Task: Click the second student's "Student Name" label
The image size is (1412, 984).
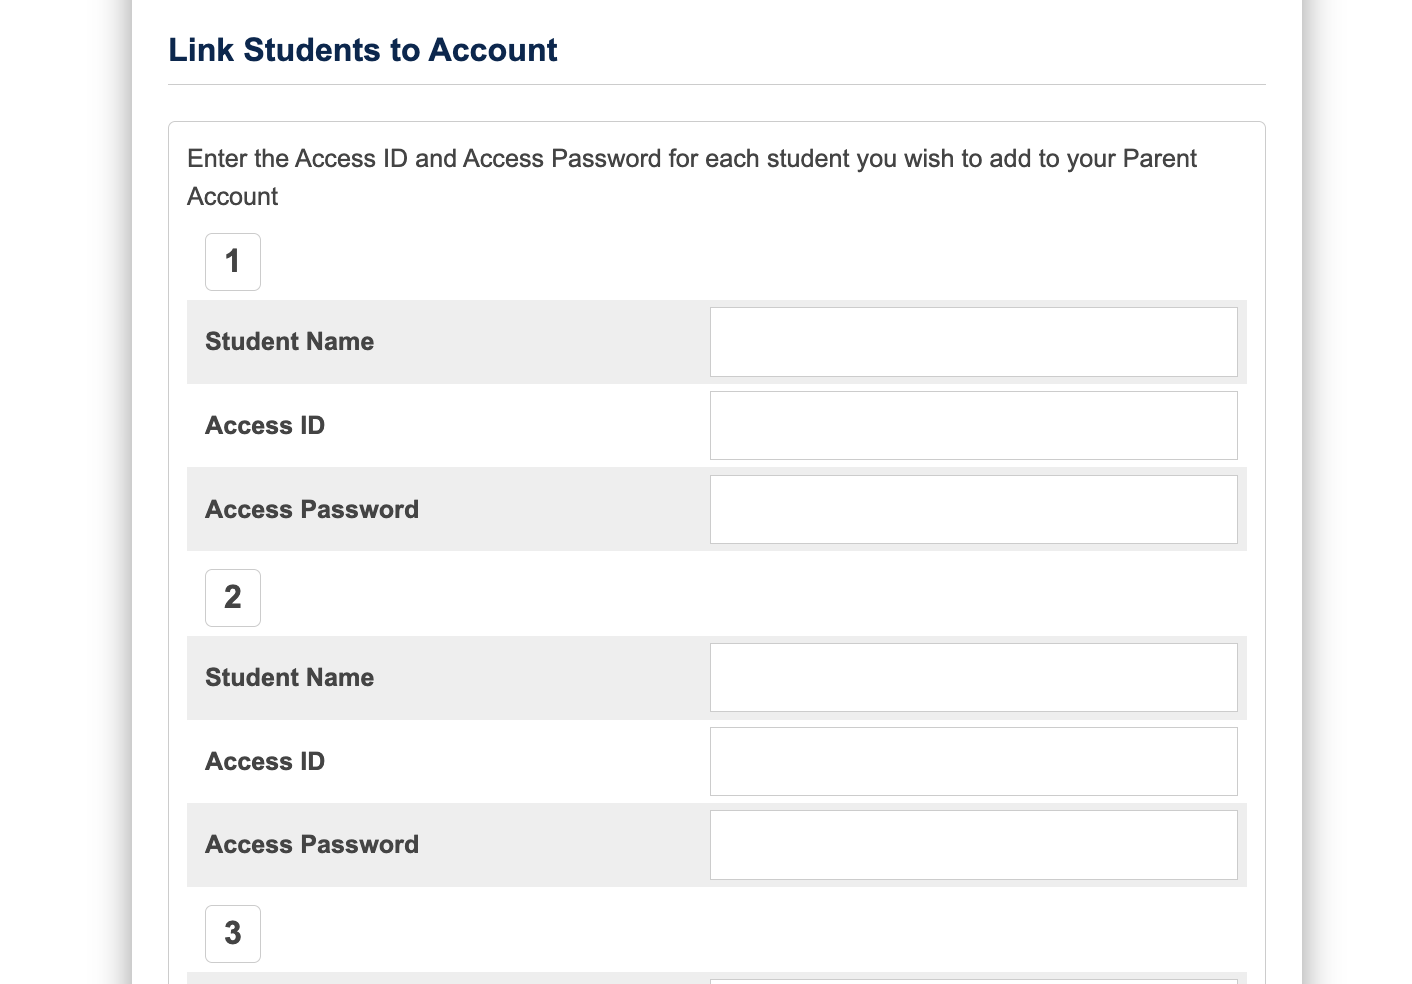Action: coord(289,678)
